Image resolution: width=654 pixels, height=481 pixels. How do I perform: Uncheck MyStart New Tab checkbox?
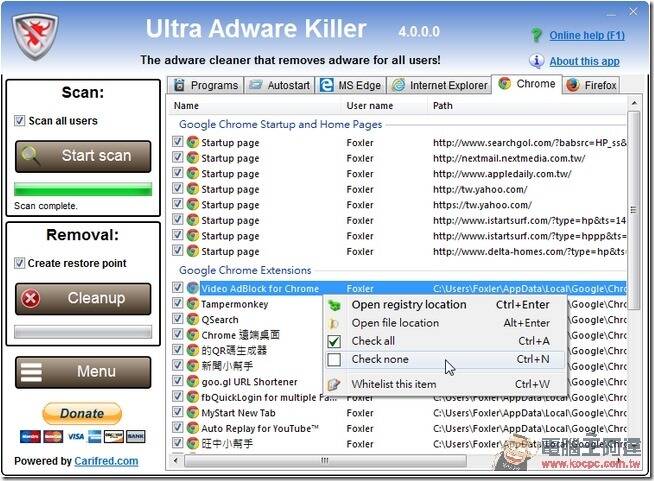tap(178, 412)
